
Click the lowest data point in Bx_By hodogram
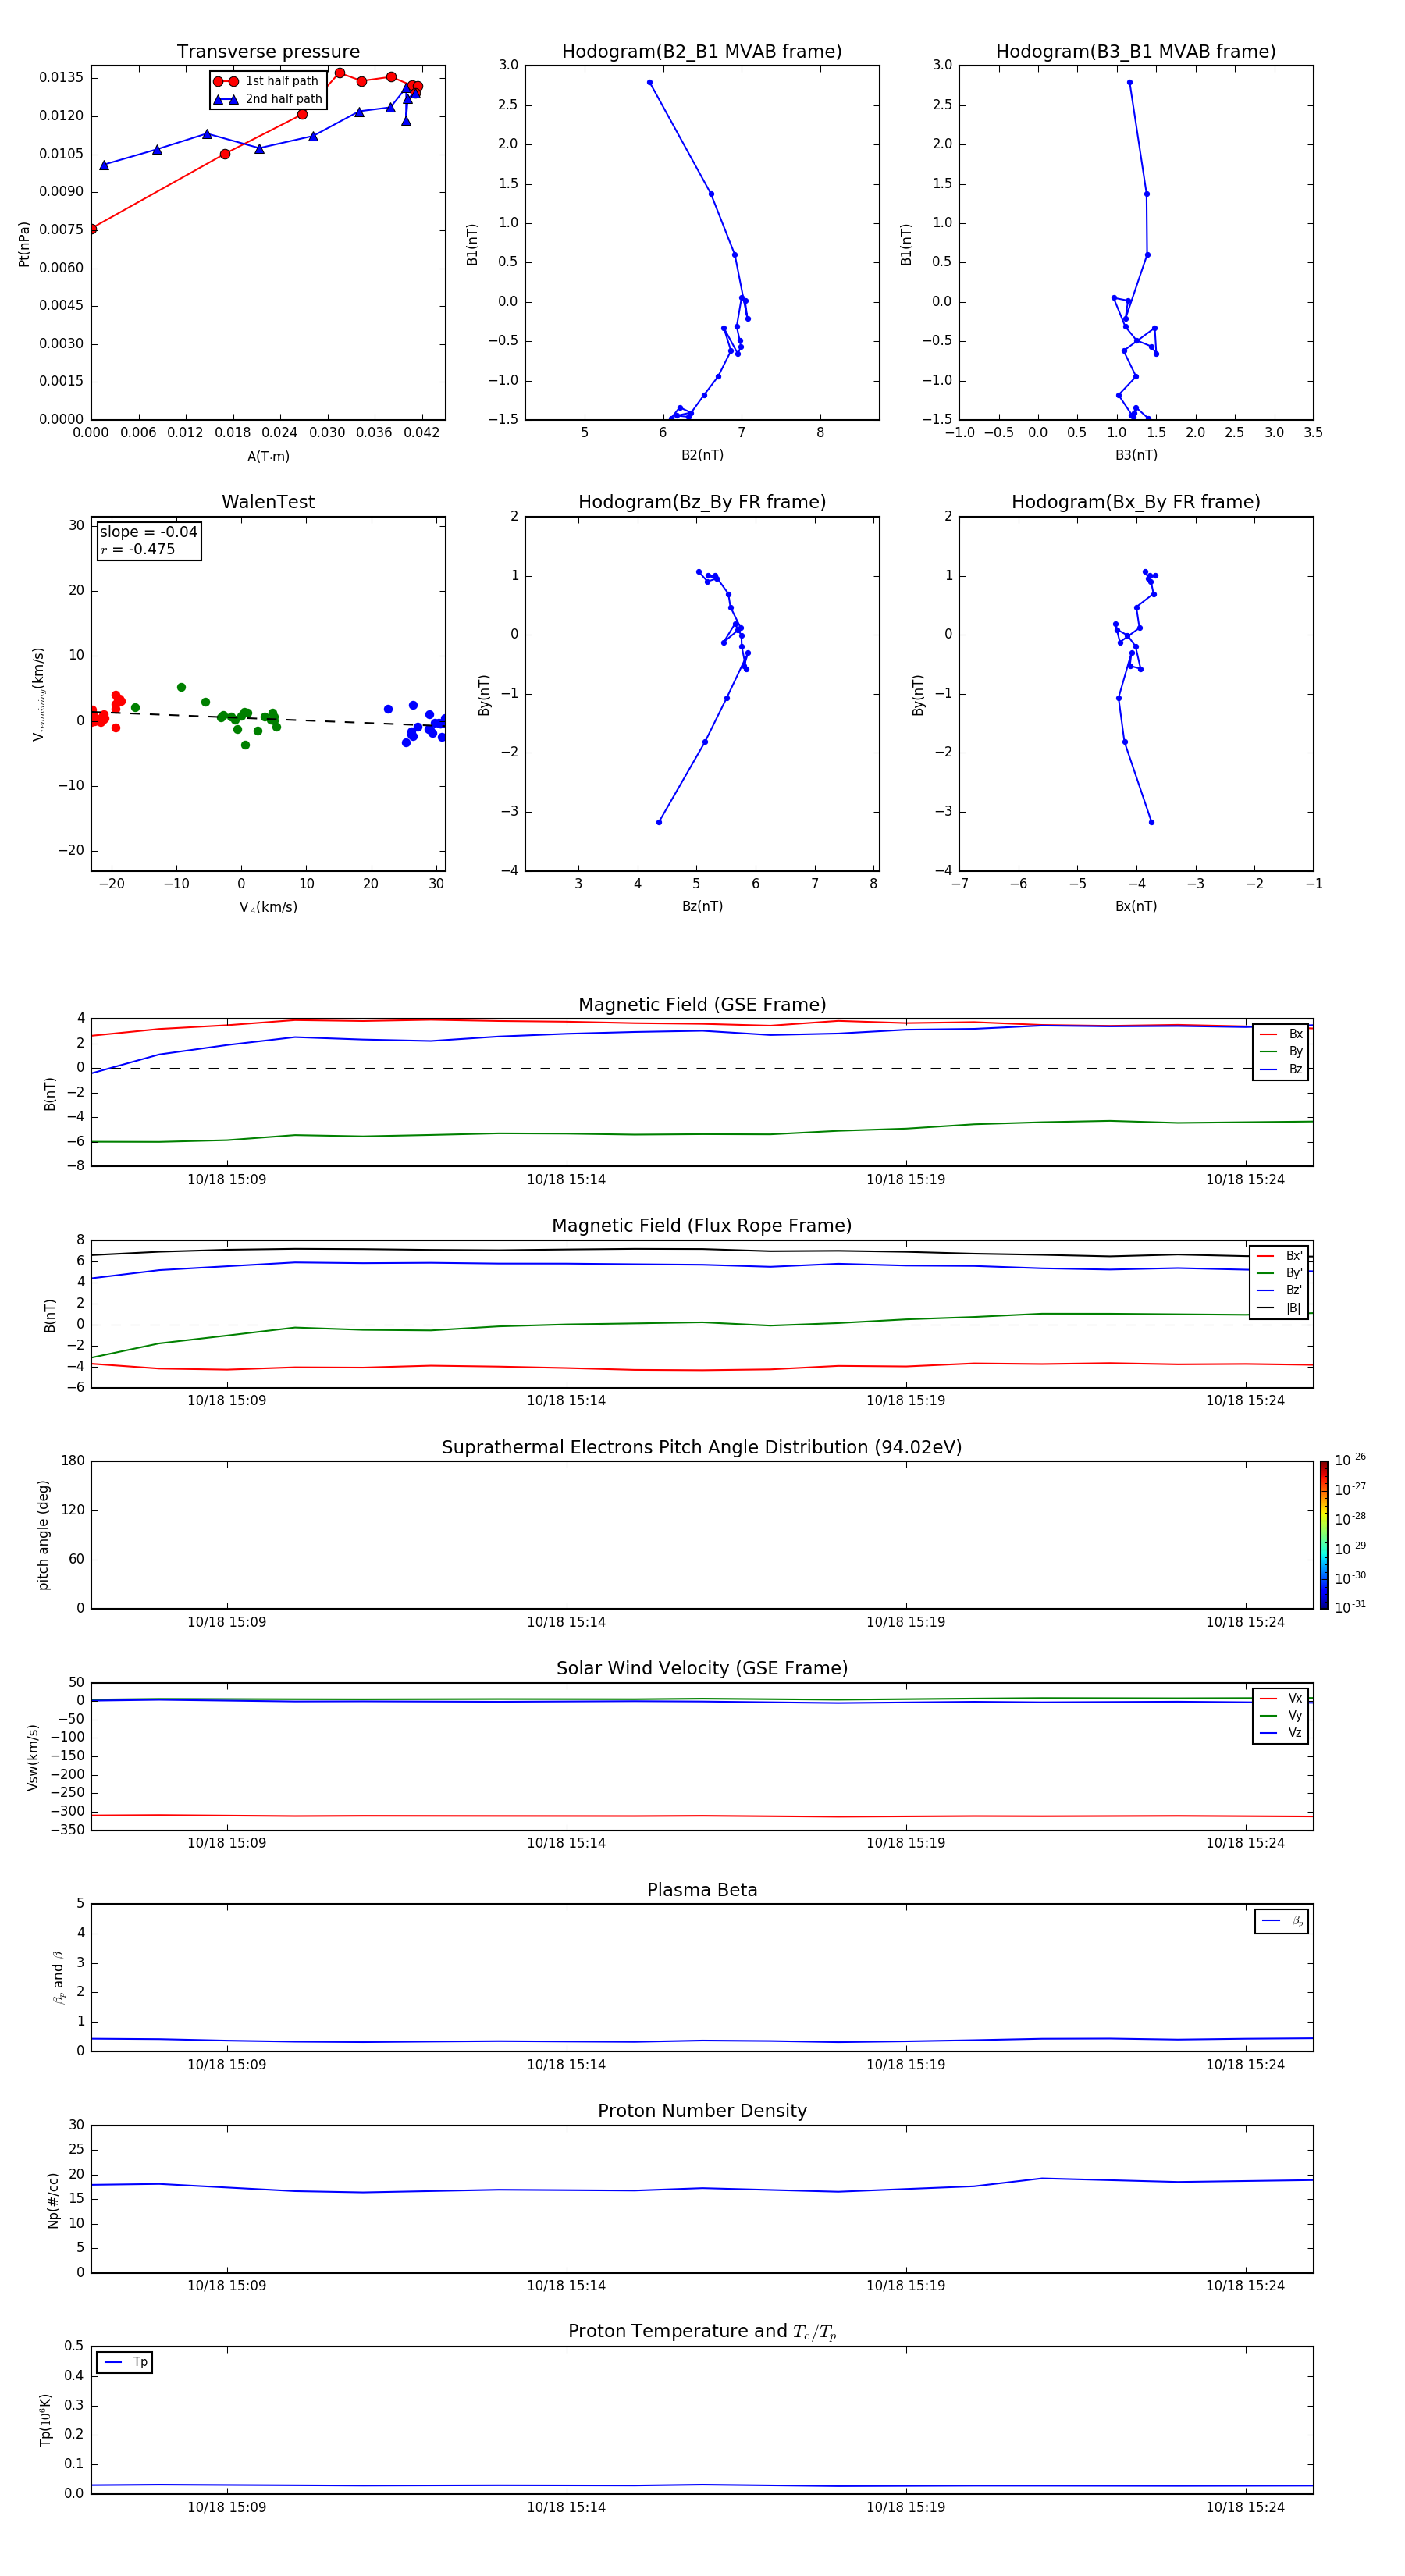click(x=1152, y=822)
